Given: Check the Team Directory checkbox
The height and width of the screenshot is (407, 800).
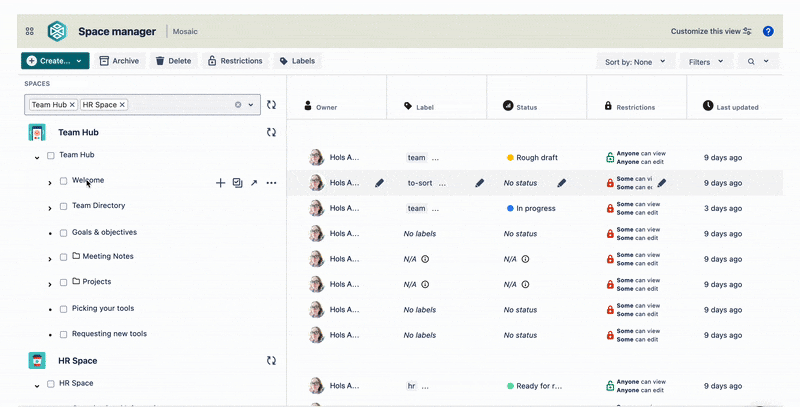Looking at the screenshot, I should click(63, 207).
